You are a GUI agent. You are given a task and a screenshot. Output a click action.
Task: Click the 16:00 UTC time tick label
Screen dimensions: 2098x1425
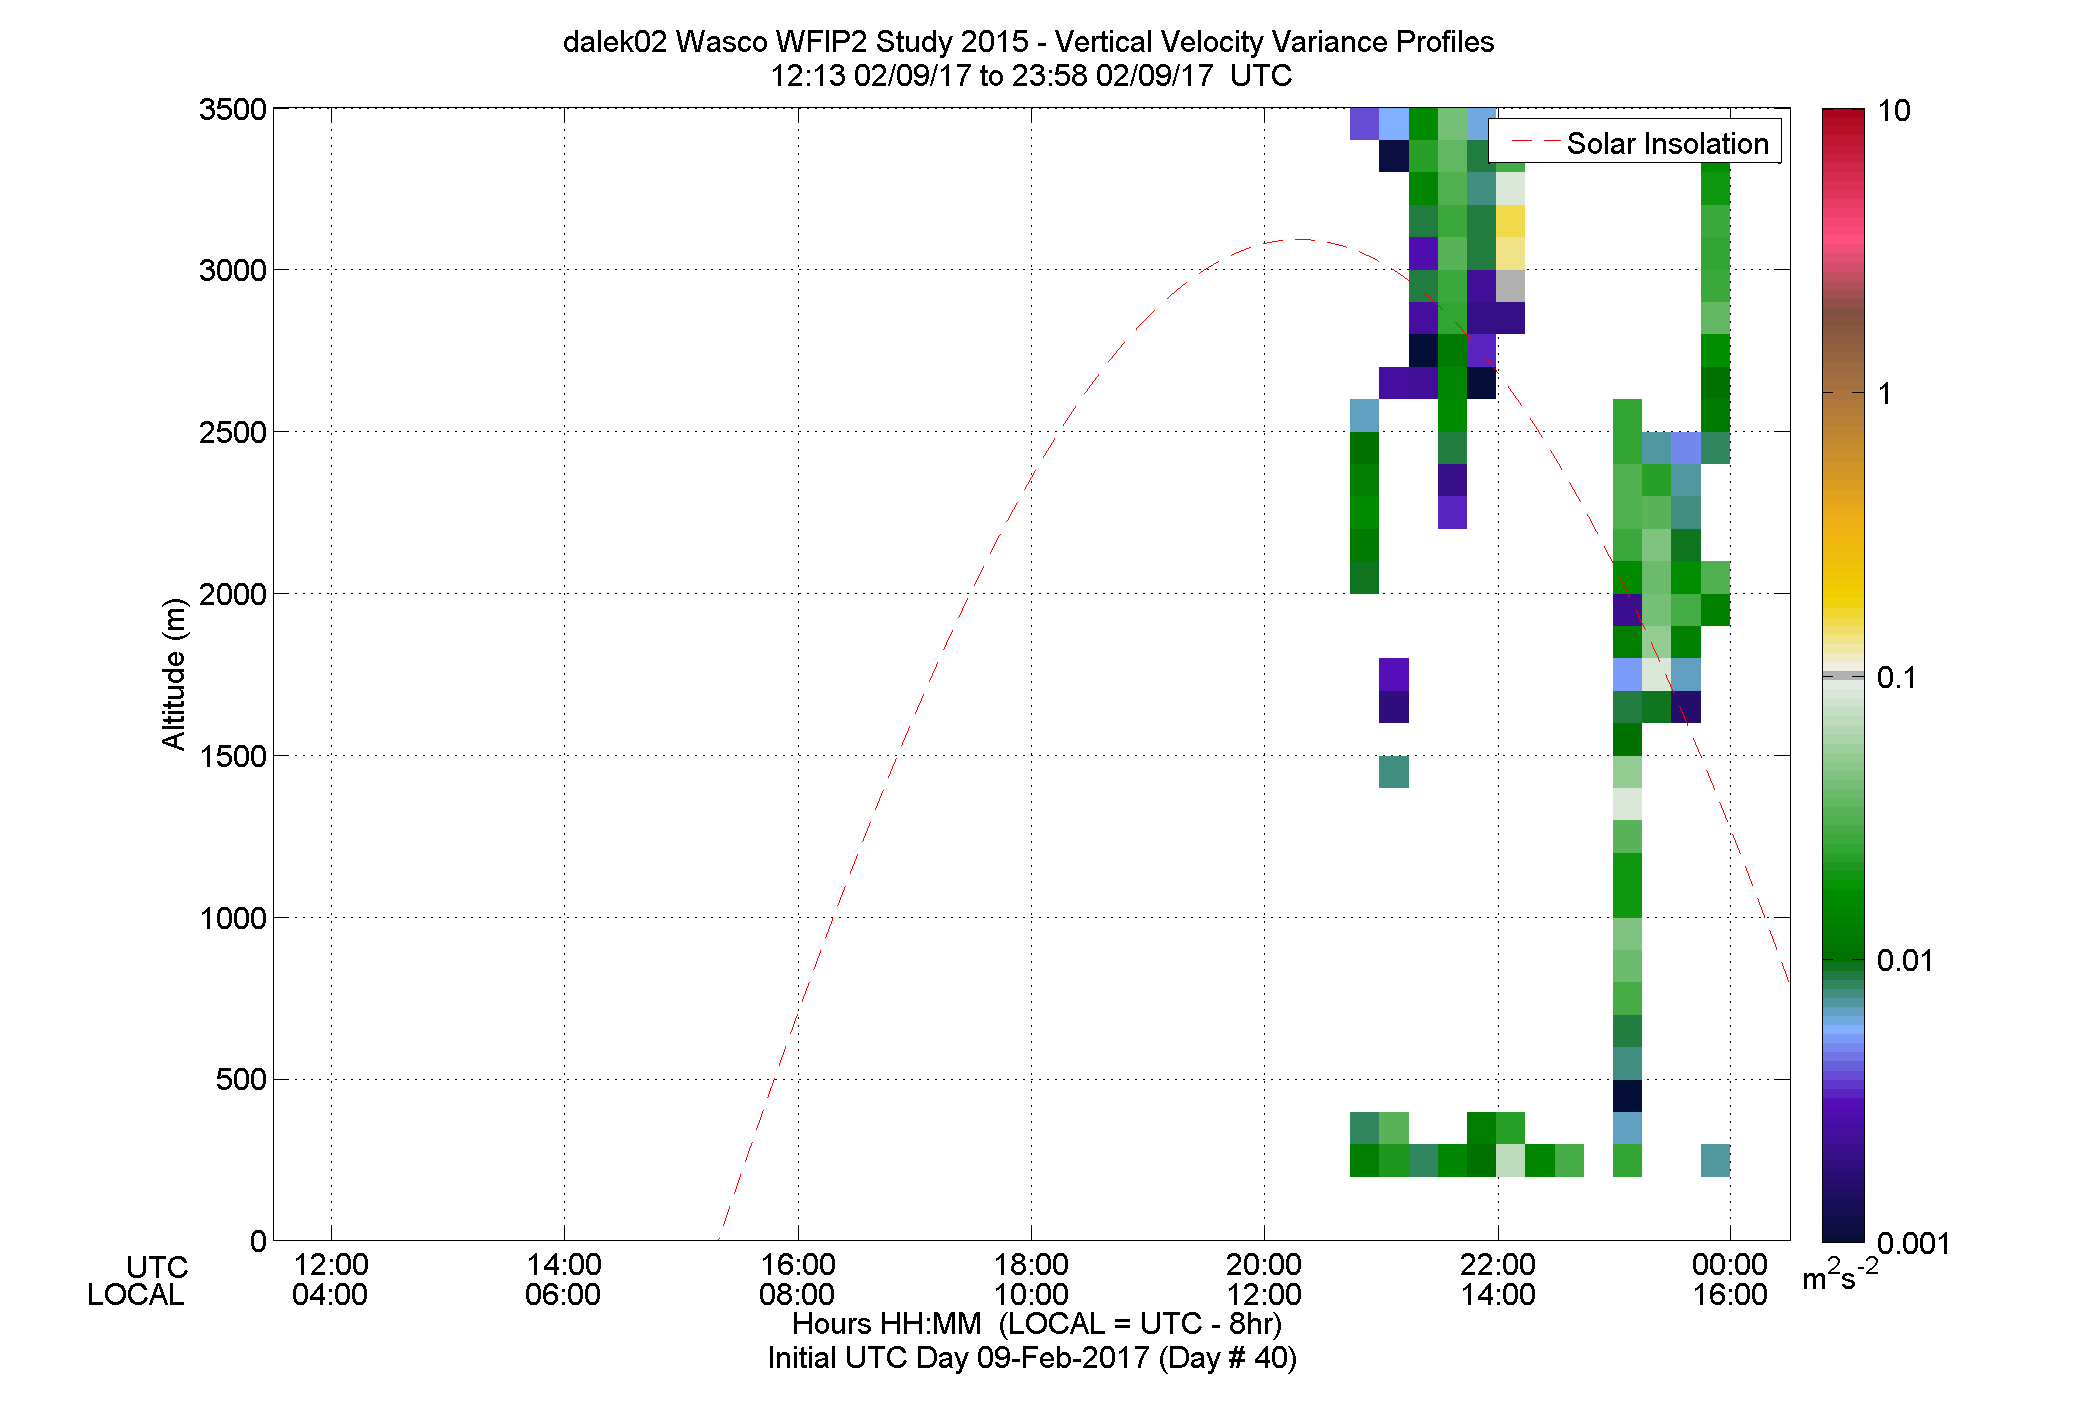(x=798, y=1265)
